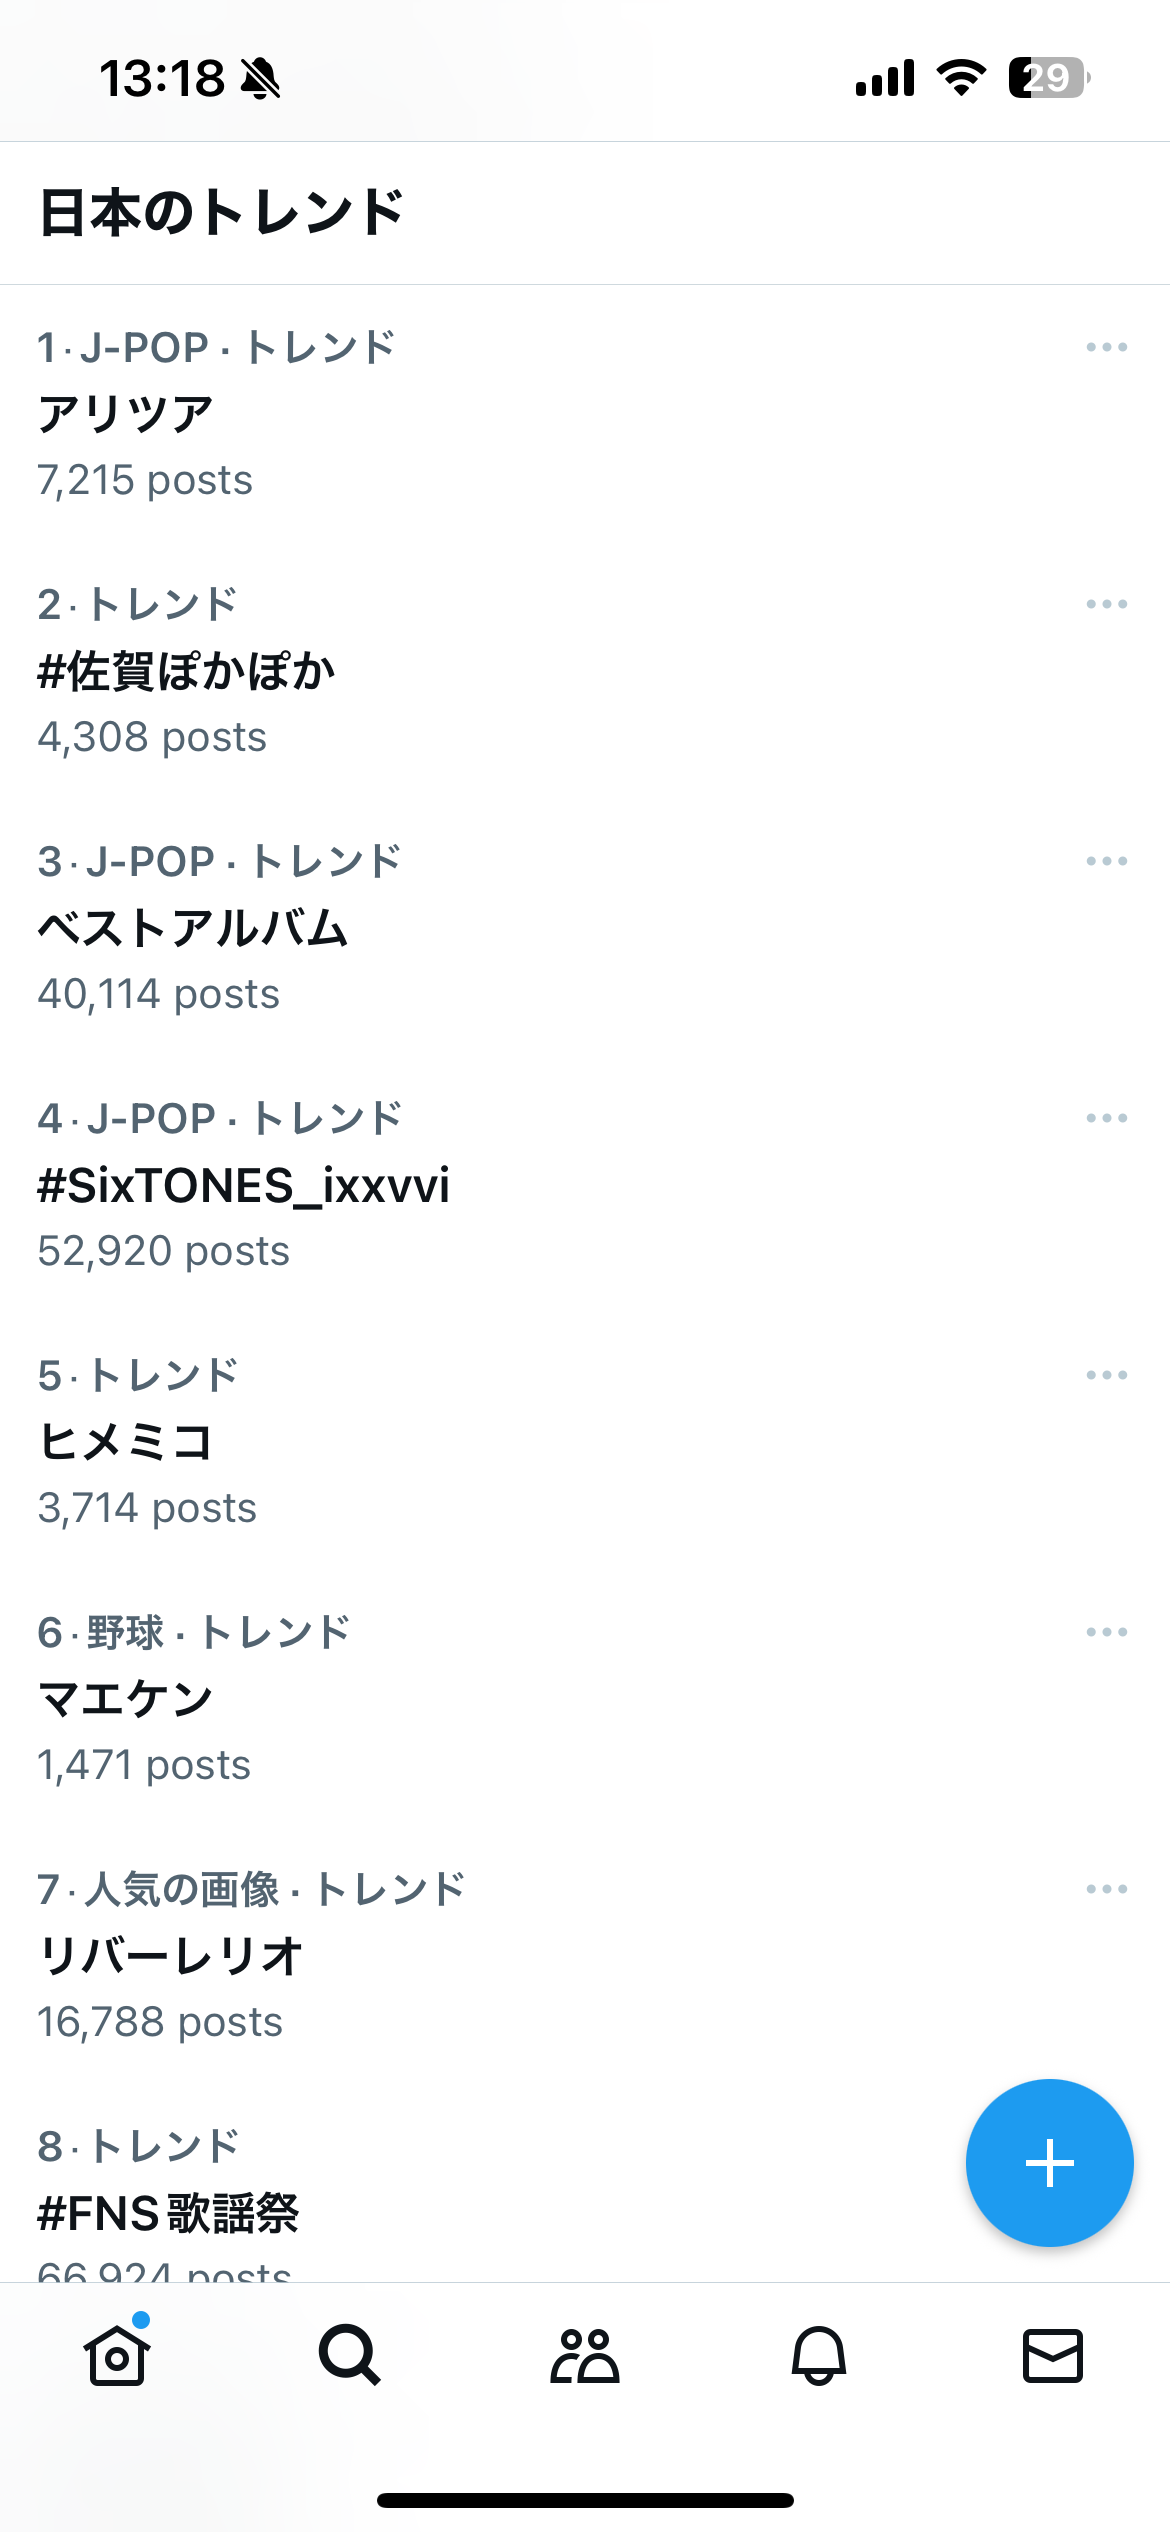Open more options for #佐賀ぽかぽか trend
Screen dimensions: 1170x2532
pyautogui.click(x=1106, y=604)
